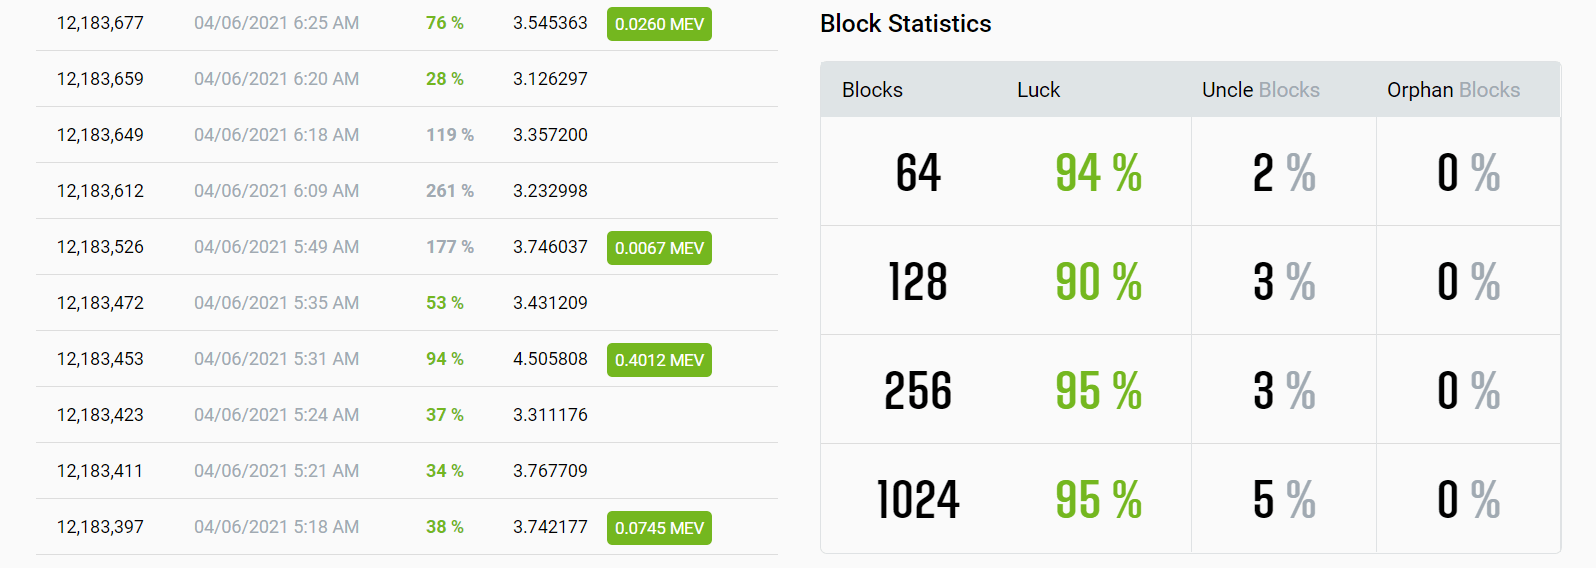Viewport: 1596px width, 568px height.
Task: Open block number 12,183,411
Action: 100,471
